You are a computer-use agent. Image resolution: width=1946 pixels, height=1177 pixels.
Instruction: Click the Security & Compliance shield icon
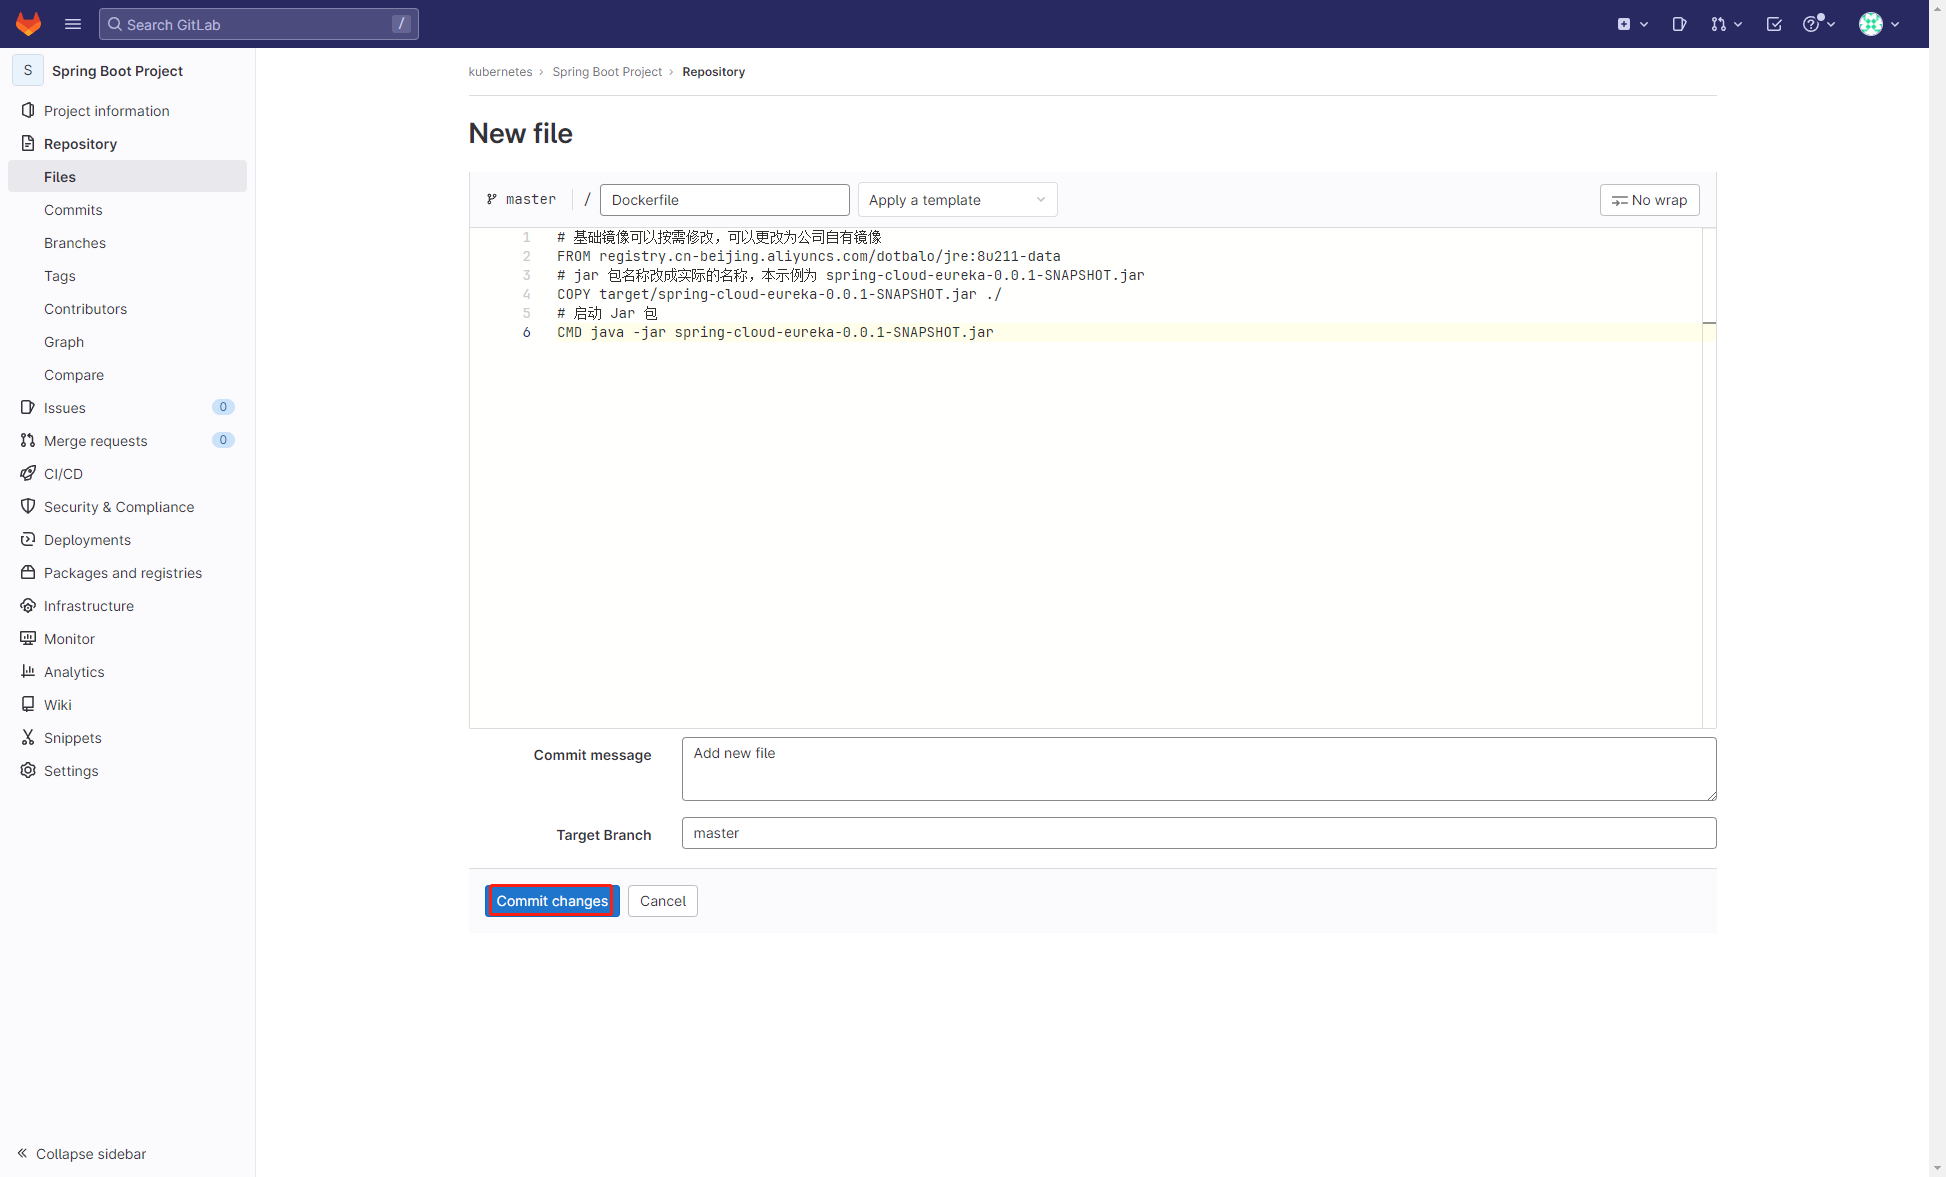(28, 506)
